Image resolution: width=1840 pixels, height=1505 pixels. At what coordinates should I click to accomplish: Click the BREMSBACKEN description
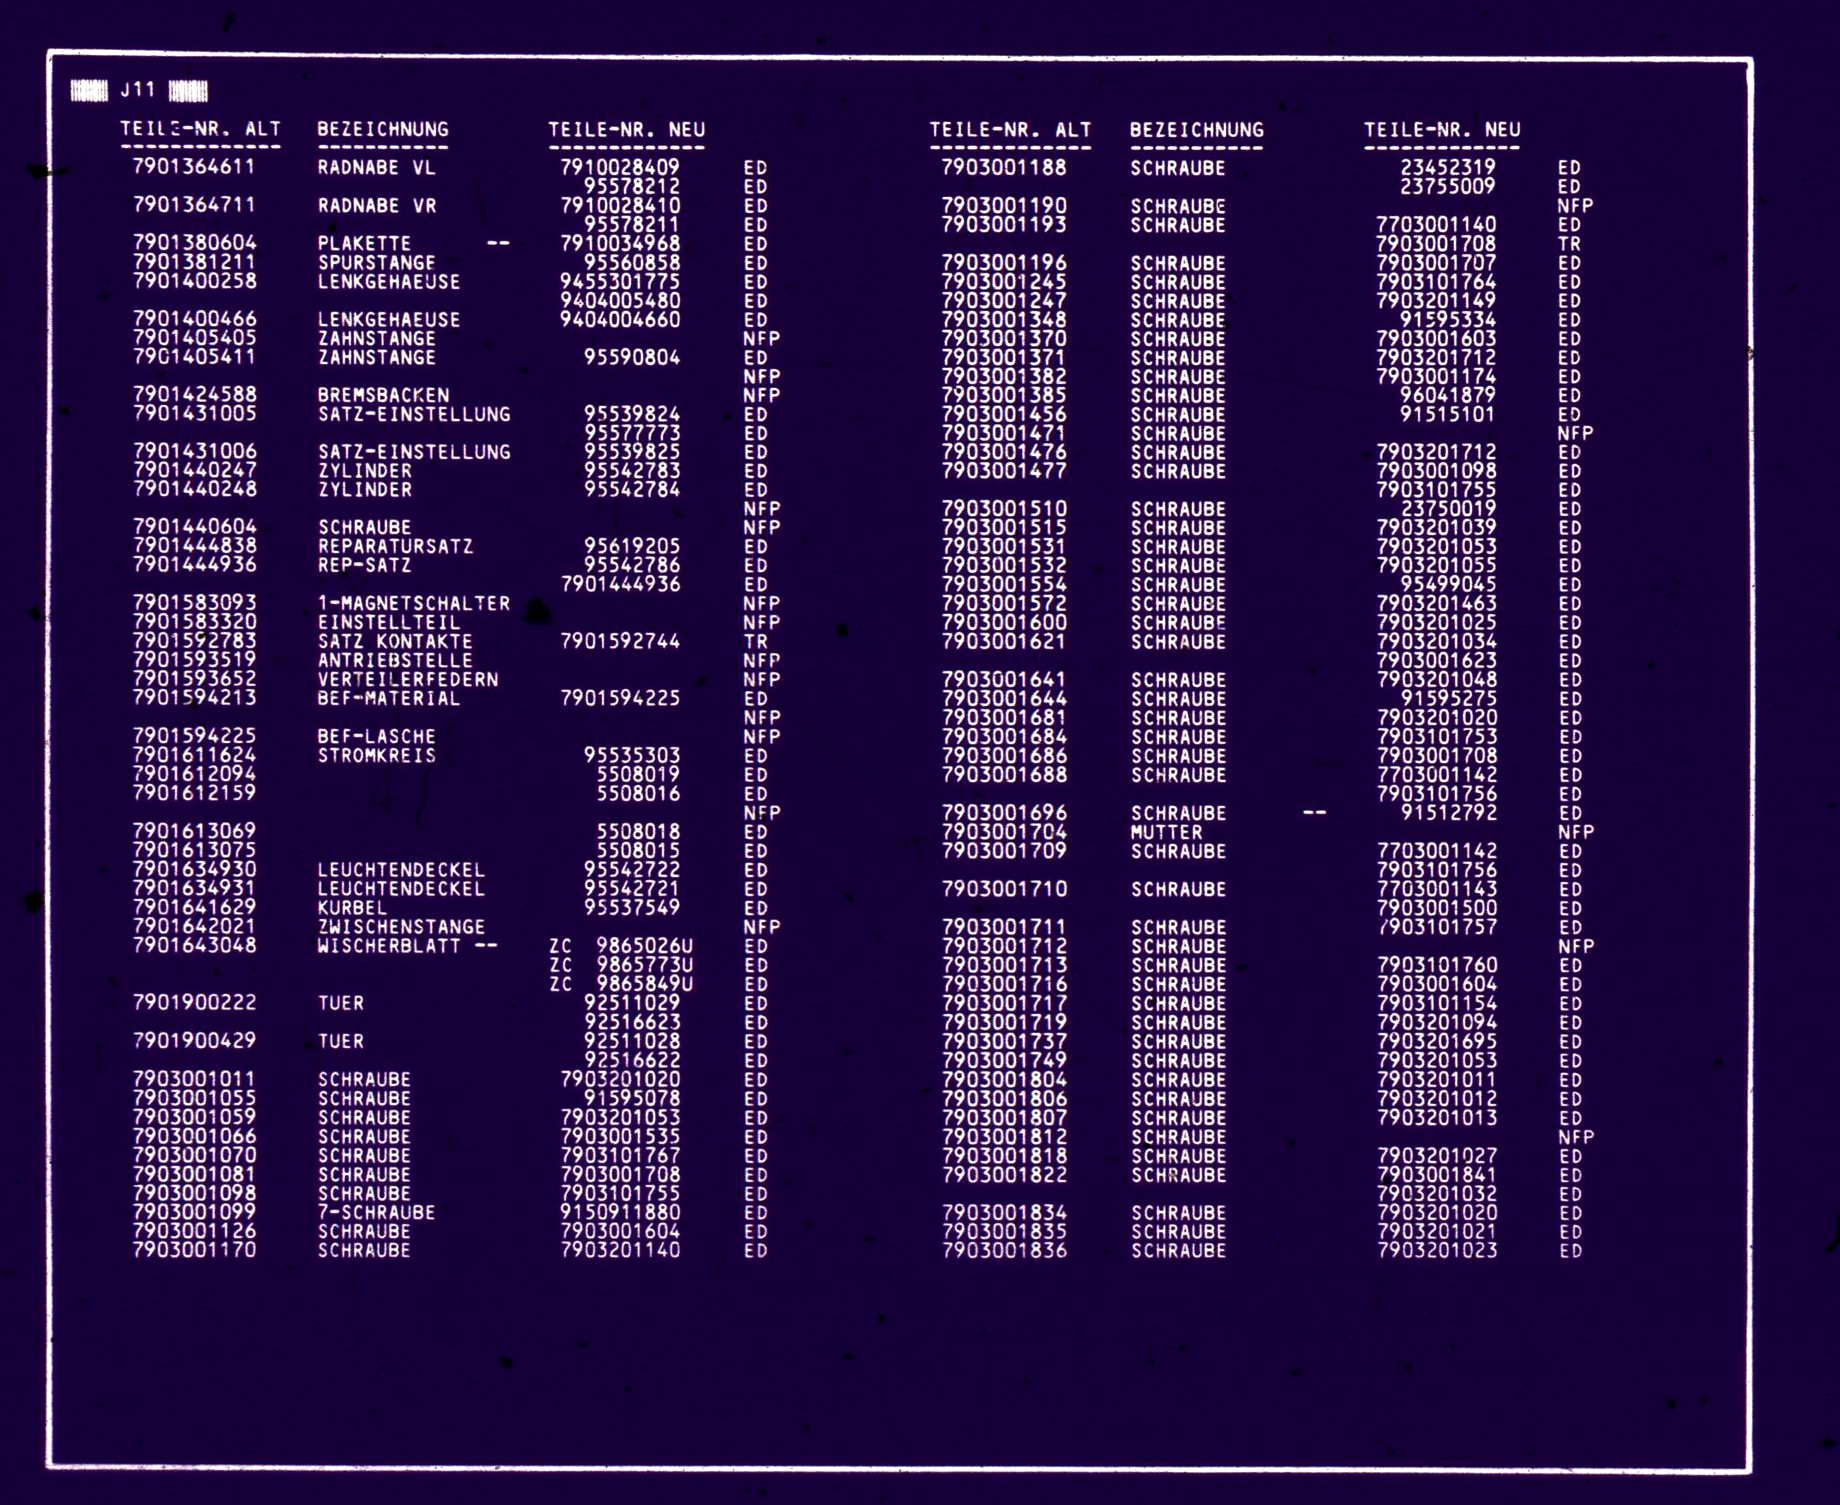(x=383, y=395)
